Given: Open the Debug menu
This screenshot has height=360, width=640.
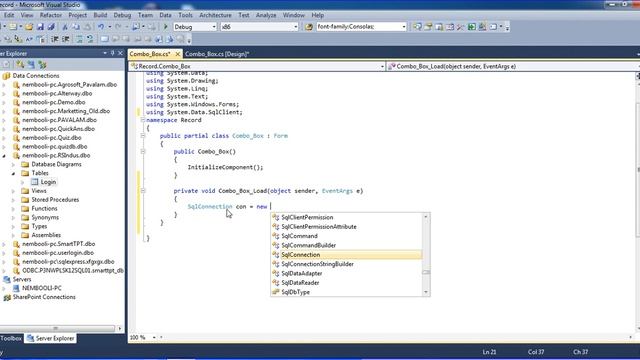Looking at the screenshot, I should pyautogui.click(x=122, y=15).
